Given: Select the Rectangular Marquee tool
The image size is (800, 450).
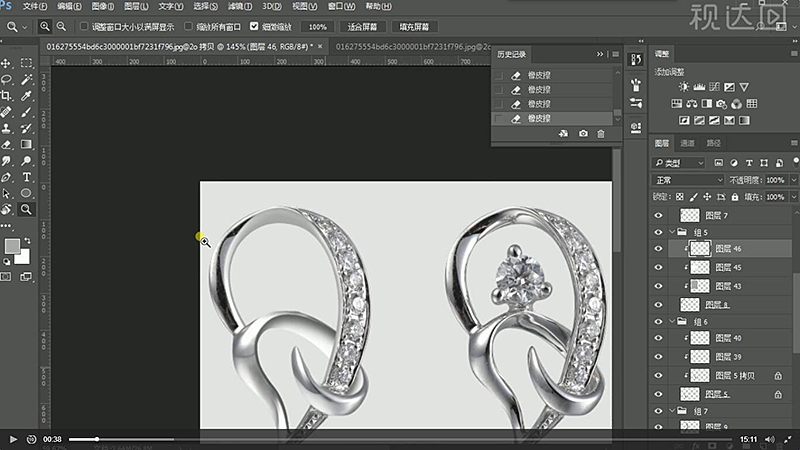Looking at the screenshot, I should (x=26, y=63).
